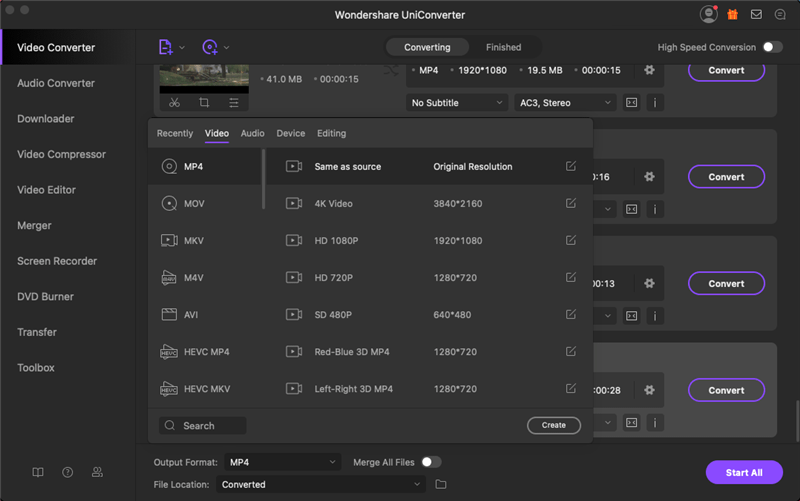This screenshot has width=800, height=501.
Task: Open the No Subtitle dropdown
Action: (457, 103)
